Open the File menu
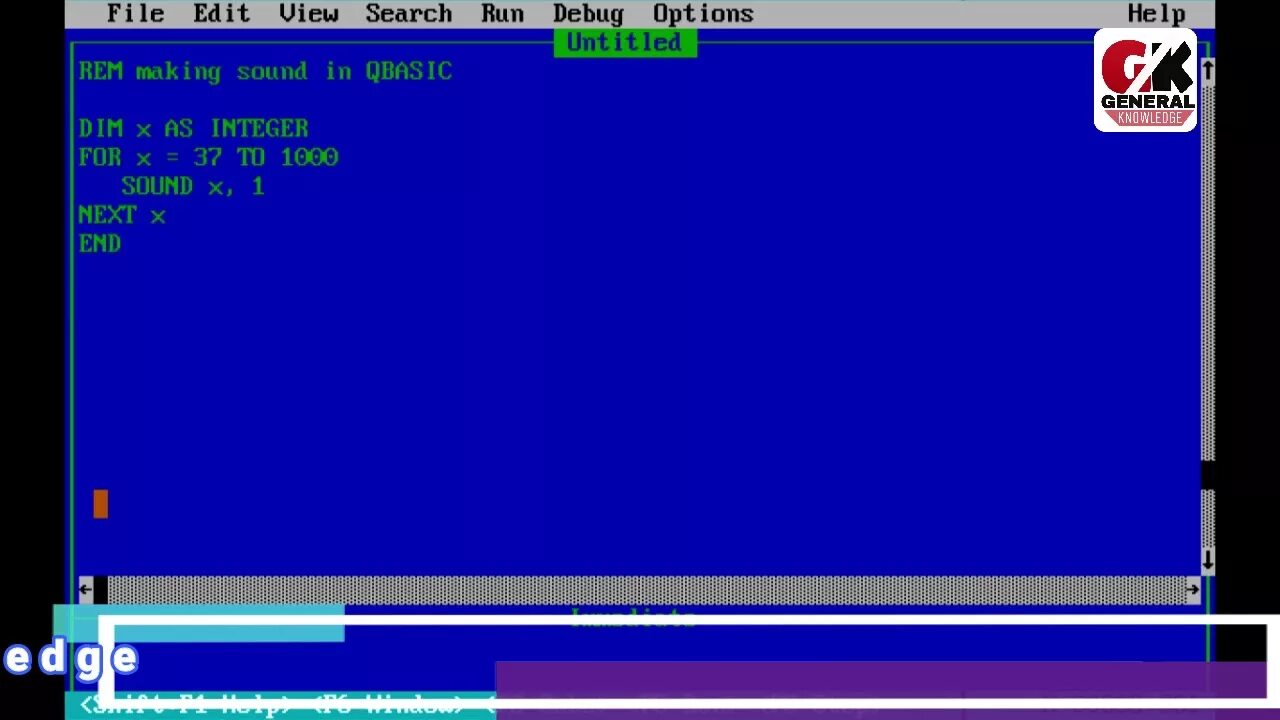The image size is (1280, 720). pos(135,14)
